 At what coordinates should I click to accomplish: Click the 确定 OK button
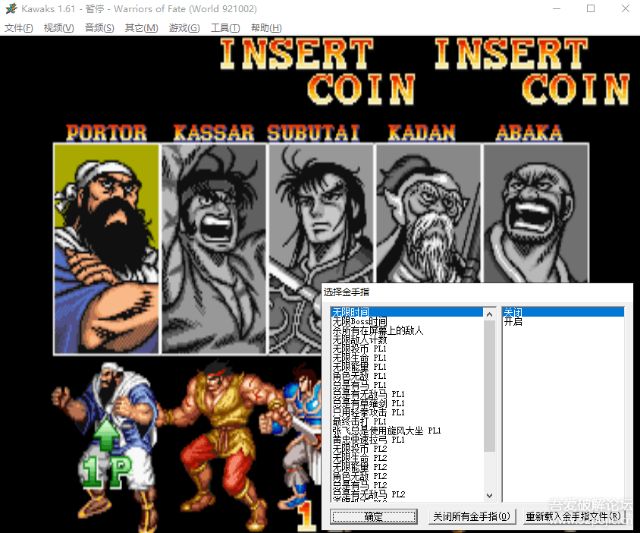373,517
